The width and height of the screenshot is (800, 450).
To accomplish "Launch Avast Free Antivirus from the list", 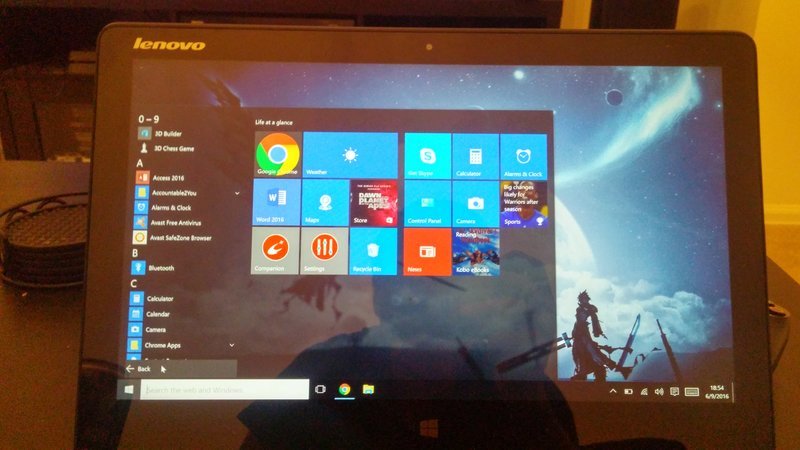I will point(168,222).
